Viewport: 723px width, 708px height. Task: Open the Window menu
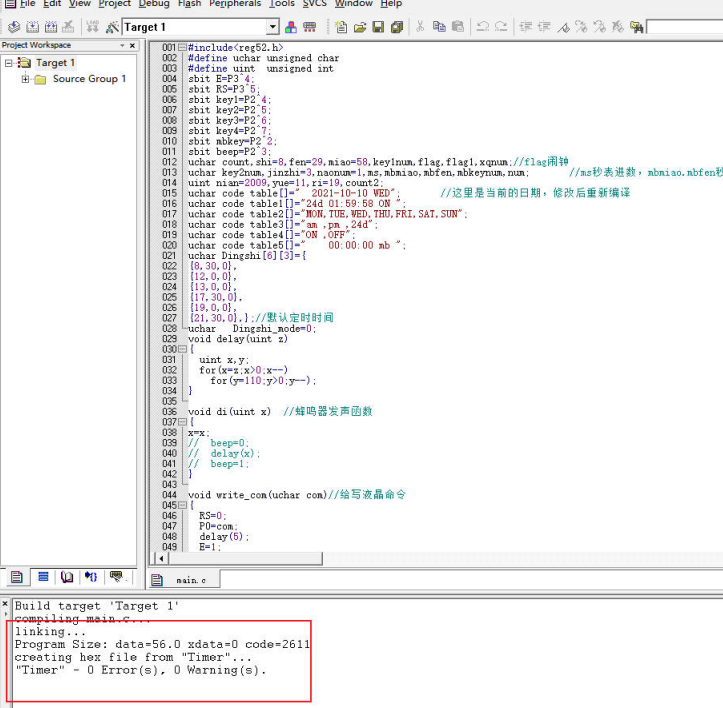pyautogui.click(x=353, y=4)
